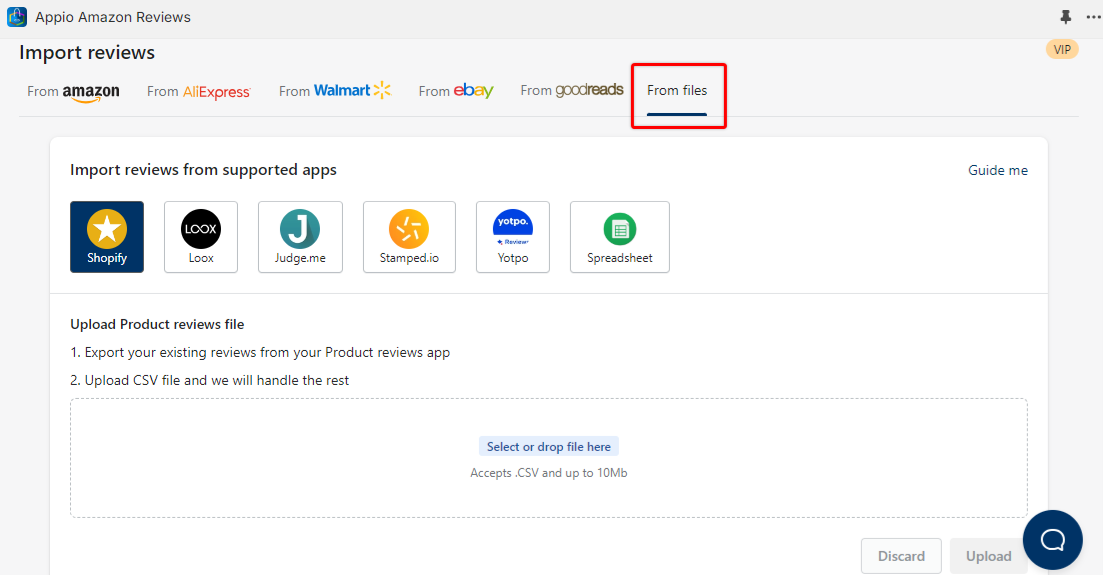Image resolution: width=1103 pixels, height=575 pixels.
Task: Select the Shopify import source icon
Action: tap(107, 237)
